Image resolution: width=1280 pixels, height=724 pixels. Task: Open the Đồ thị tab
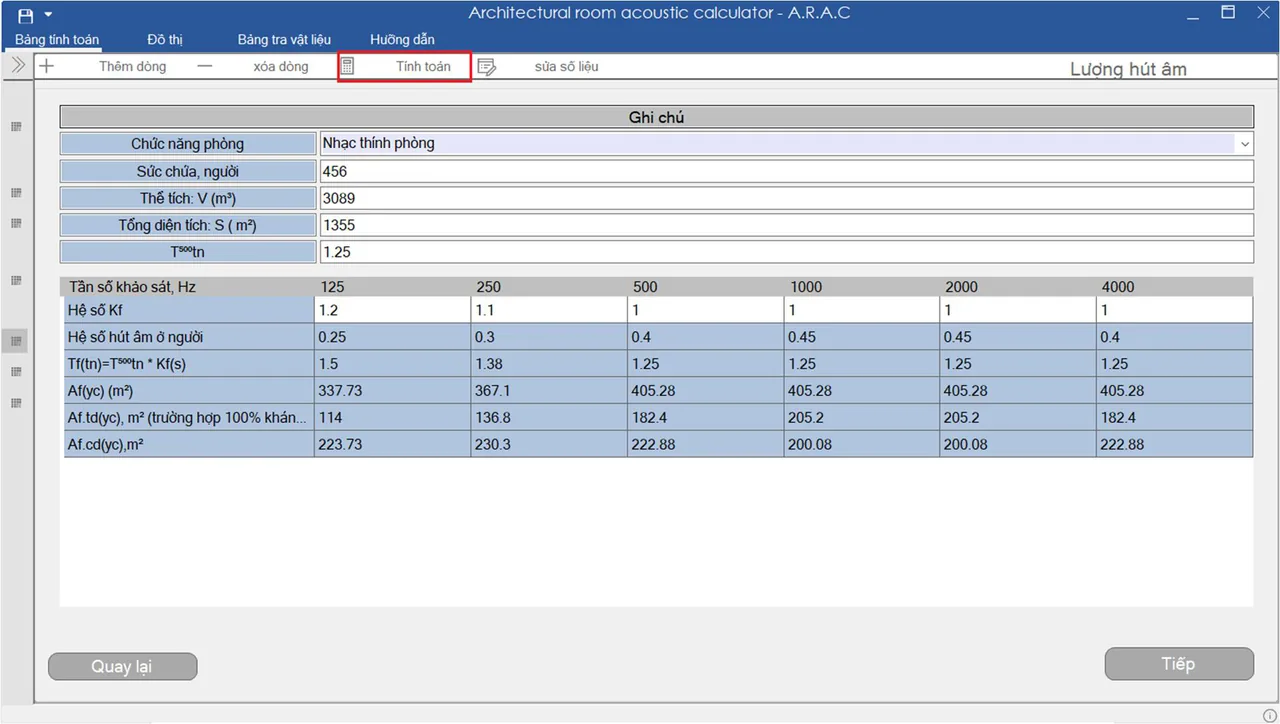pos(165,40)
